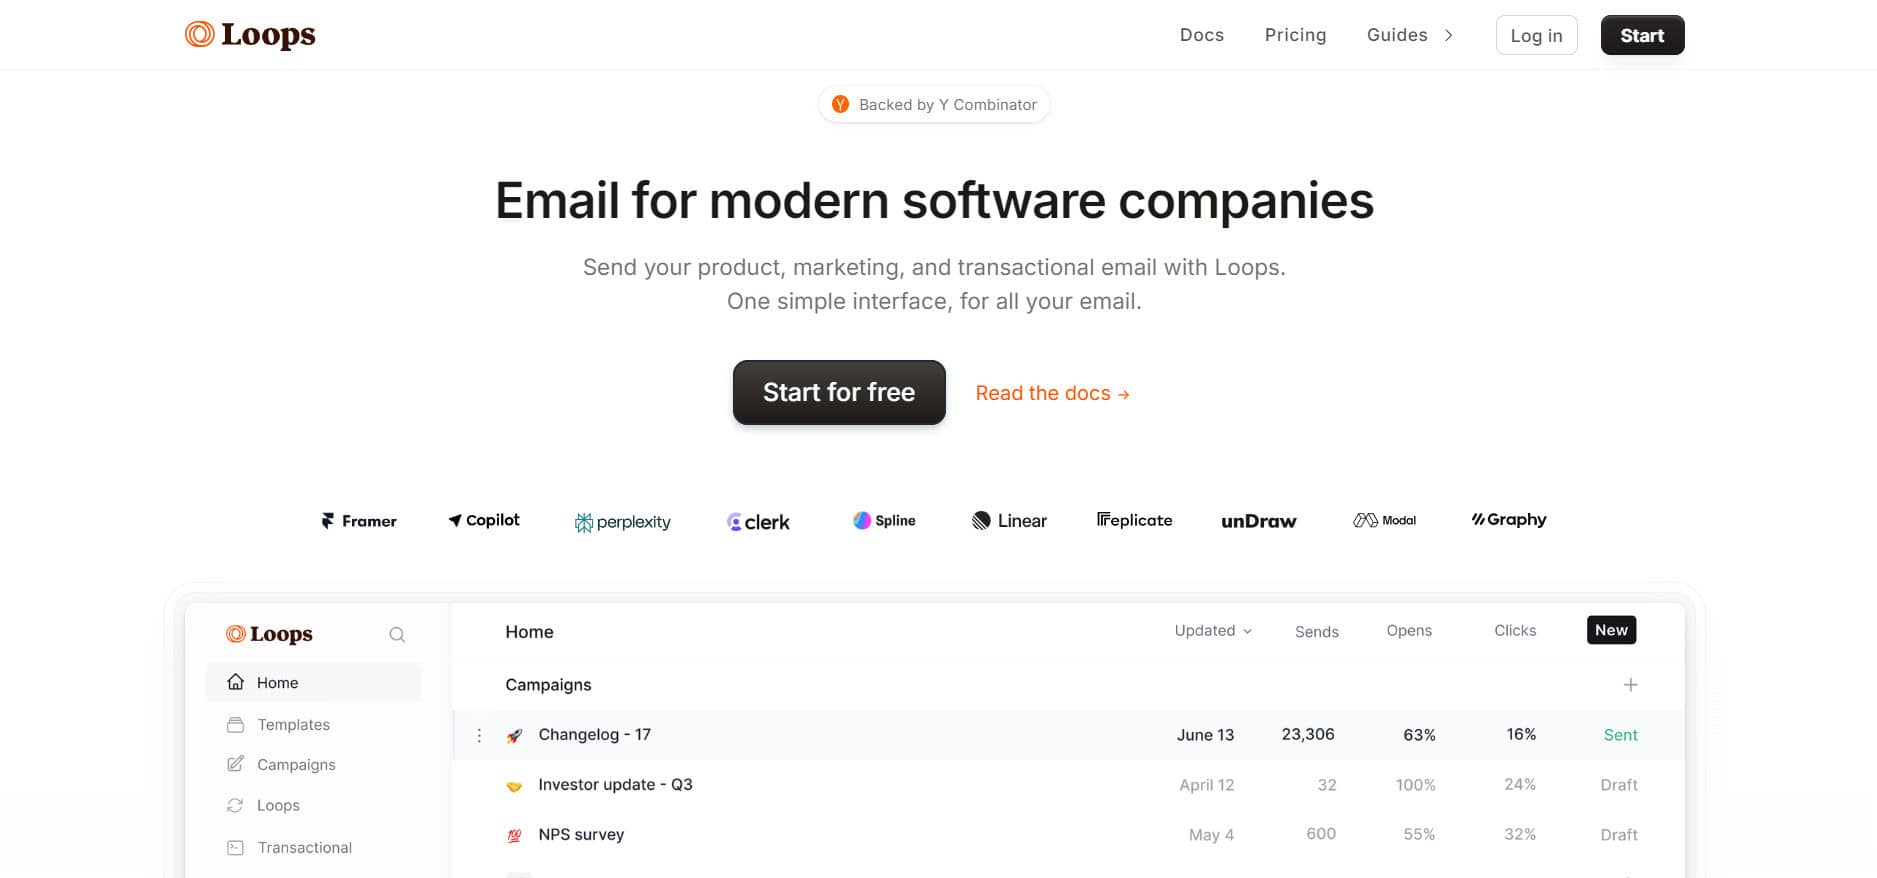Screen dimensions: 1877x878
Task: Click the Loops refresh icon in sidebar
Action: [235, 806]
